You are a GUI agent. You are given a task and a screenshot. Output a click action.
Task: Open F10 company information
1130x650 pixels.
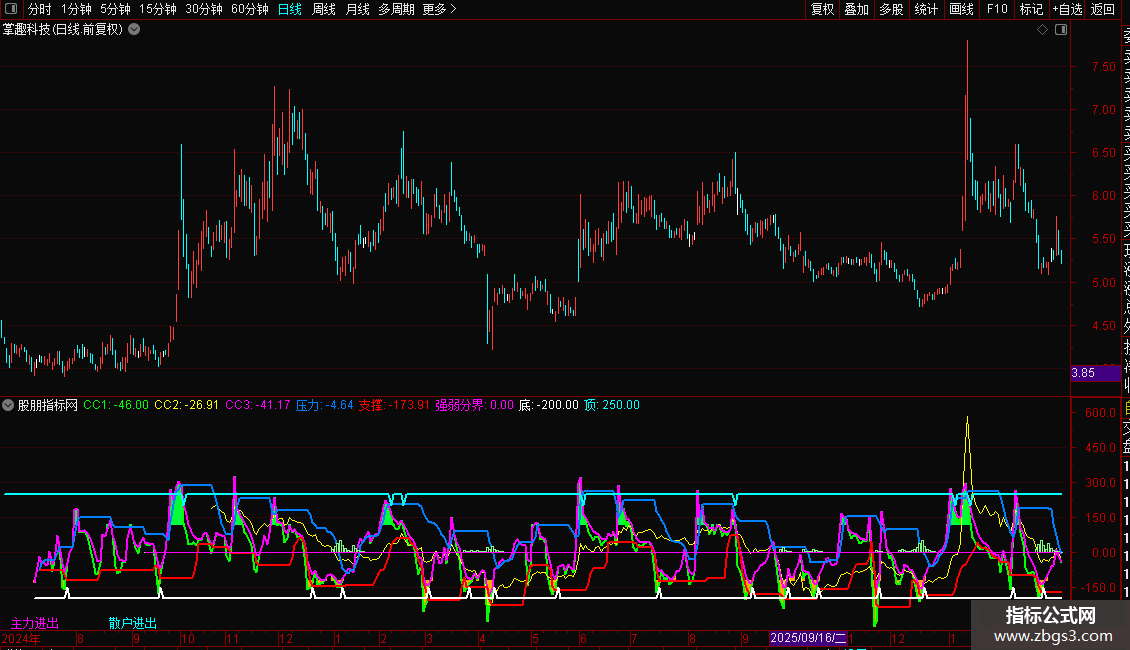[x=997, y=10]
